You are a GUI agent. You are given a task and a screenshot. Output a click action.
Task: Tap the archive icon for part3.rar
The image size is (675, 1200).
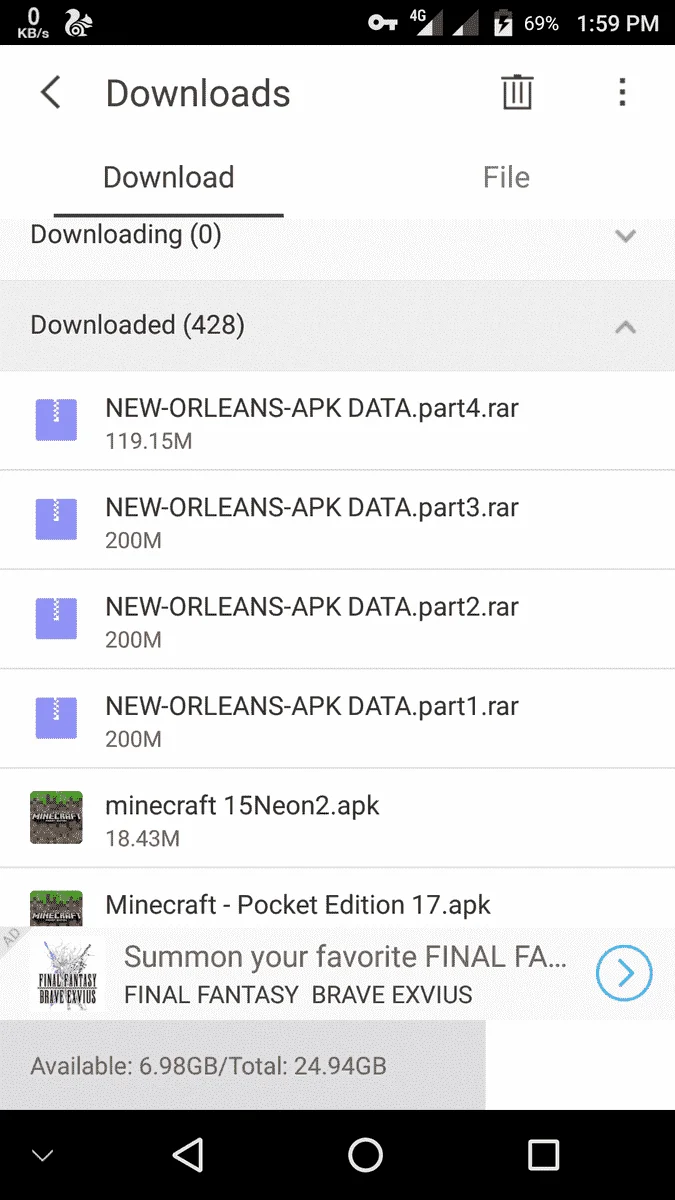point(56,520)
